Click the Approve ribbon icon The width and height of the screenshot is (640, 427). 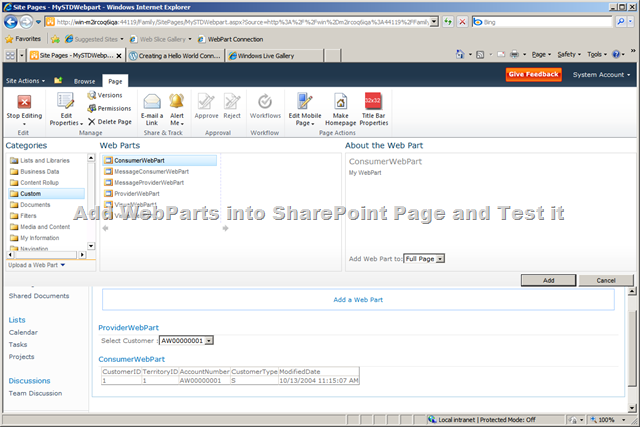click(206, 101)
